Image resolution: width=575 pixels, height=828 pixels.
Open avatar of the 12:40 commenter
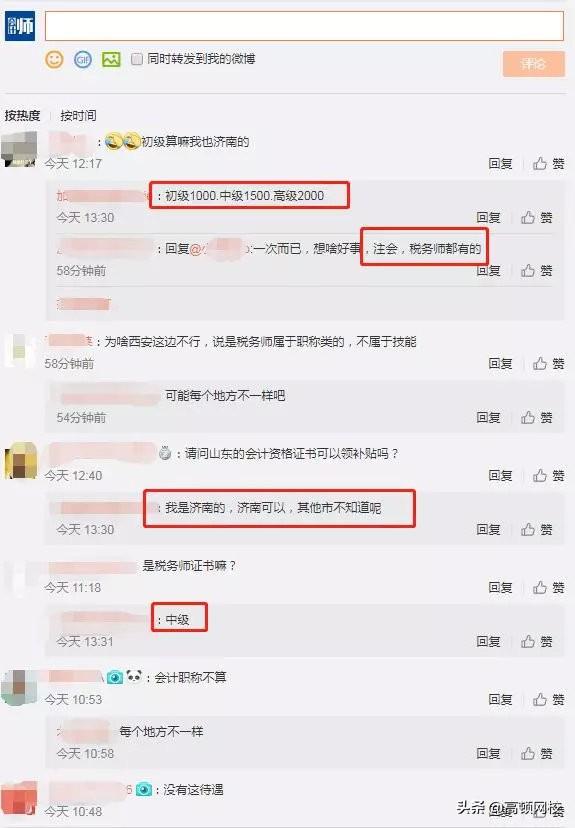21,460
